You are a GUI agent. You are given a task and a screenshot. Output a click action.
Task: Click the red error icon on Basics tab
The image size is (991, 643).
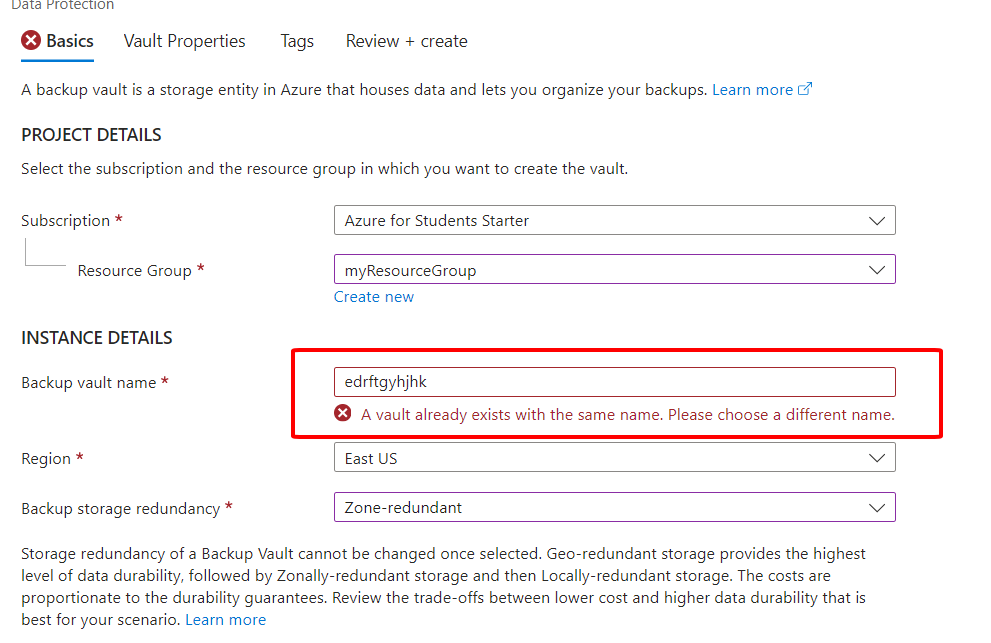click(31, 40)
